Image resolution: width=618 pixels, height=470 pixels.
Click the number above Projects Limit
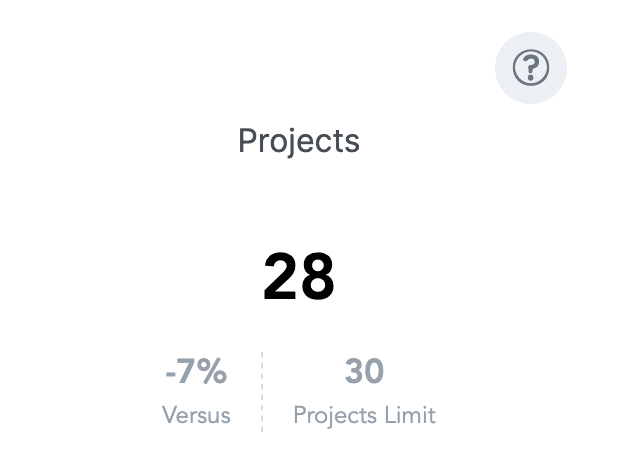(x=364, y=371)
